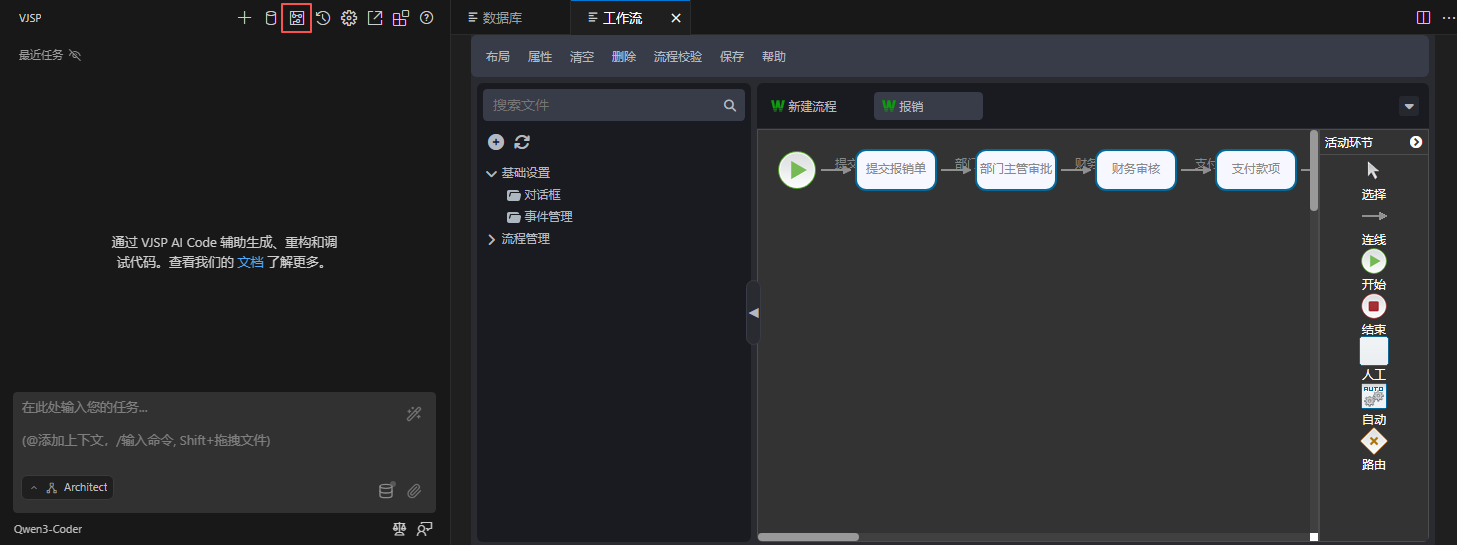This screenshot has height=545, width=1457.
Task: Select the 路由 diamond node in palette
Action: [1374, 441]
